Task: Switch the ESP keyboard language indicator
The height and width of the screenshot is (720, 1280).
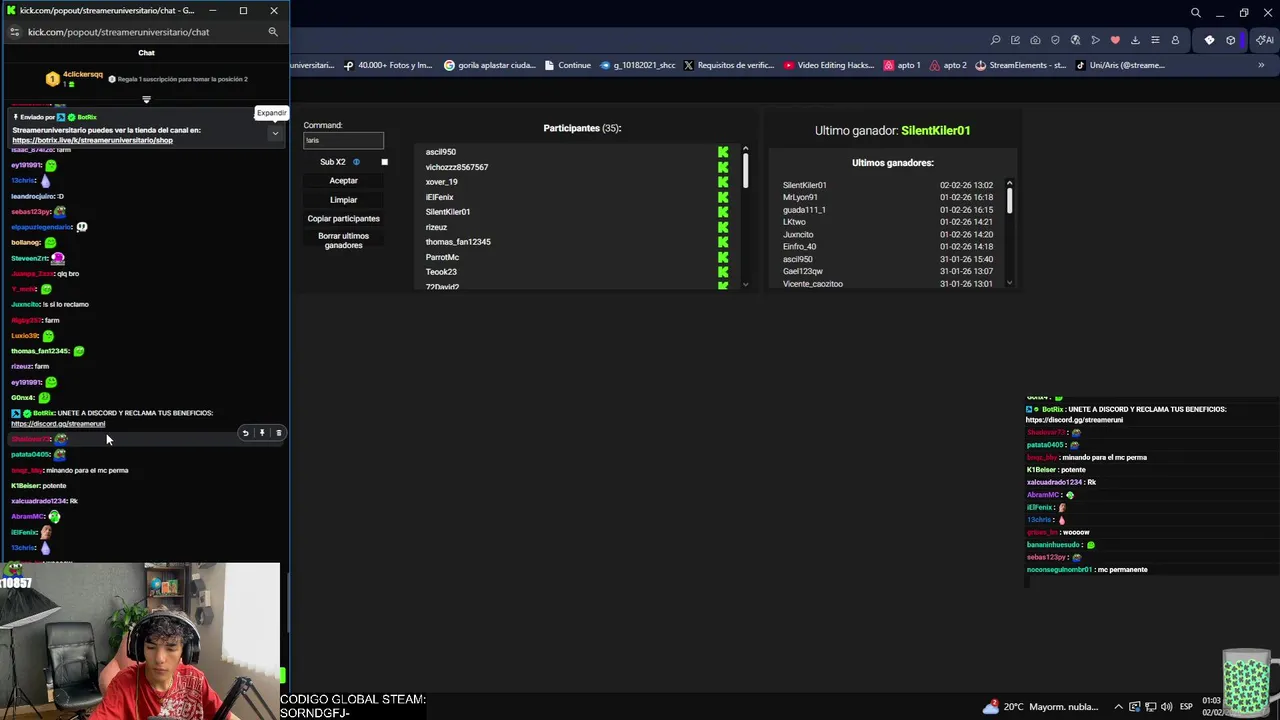Action: pos(1186,707)
